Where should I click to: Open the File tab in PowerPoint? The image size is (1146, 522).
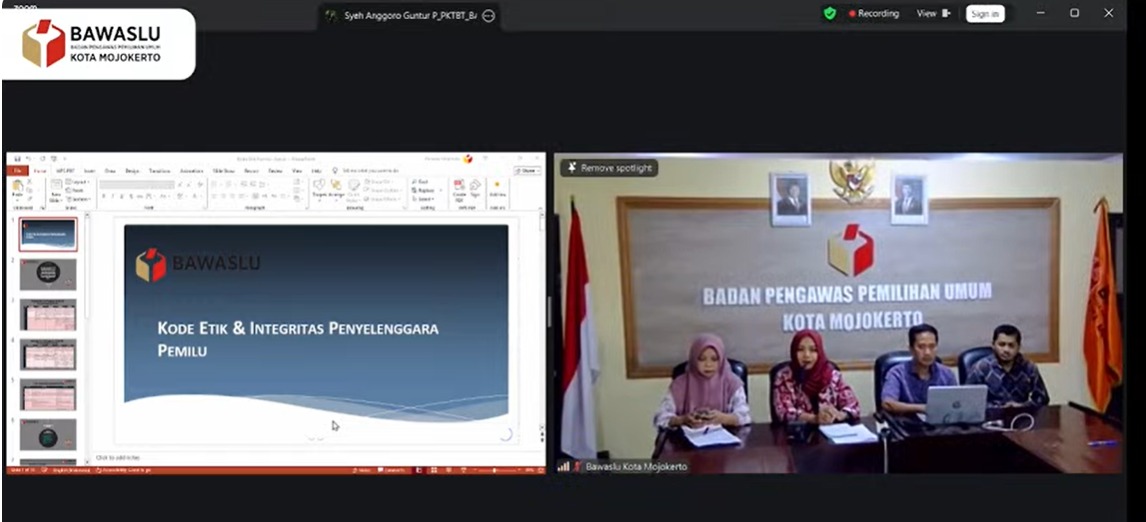pos(17,171)
